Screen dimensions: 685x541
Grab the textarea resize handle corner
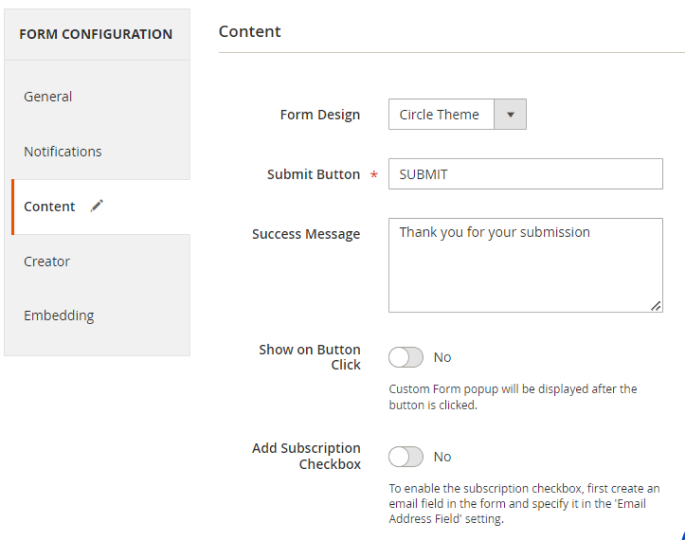(x=656, y=306)
